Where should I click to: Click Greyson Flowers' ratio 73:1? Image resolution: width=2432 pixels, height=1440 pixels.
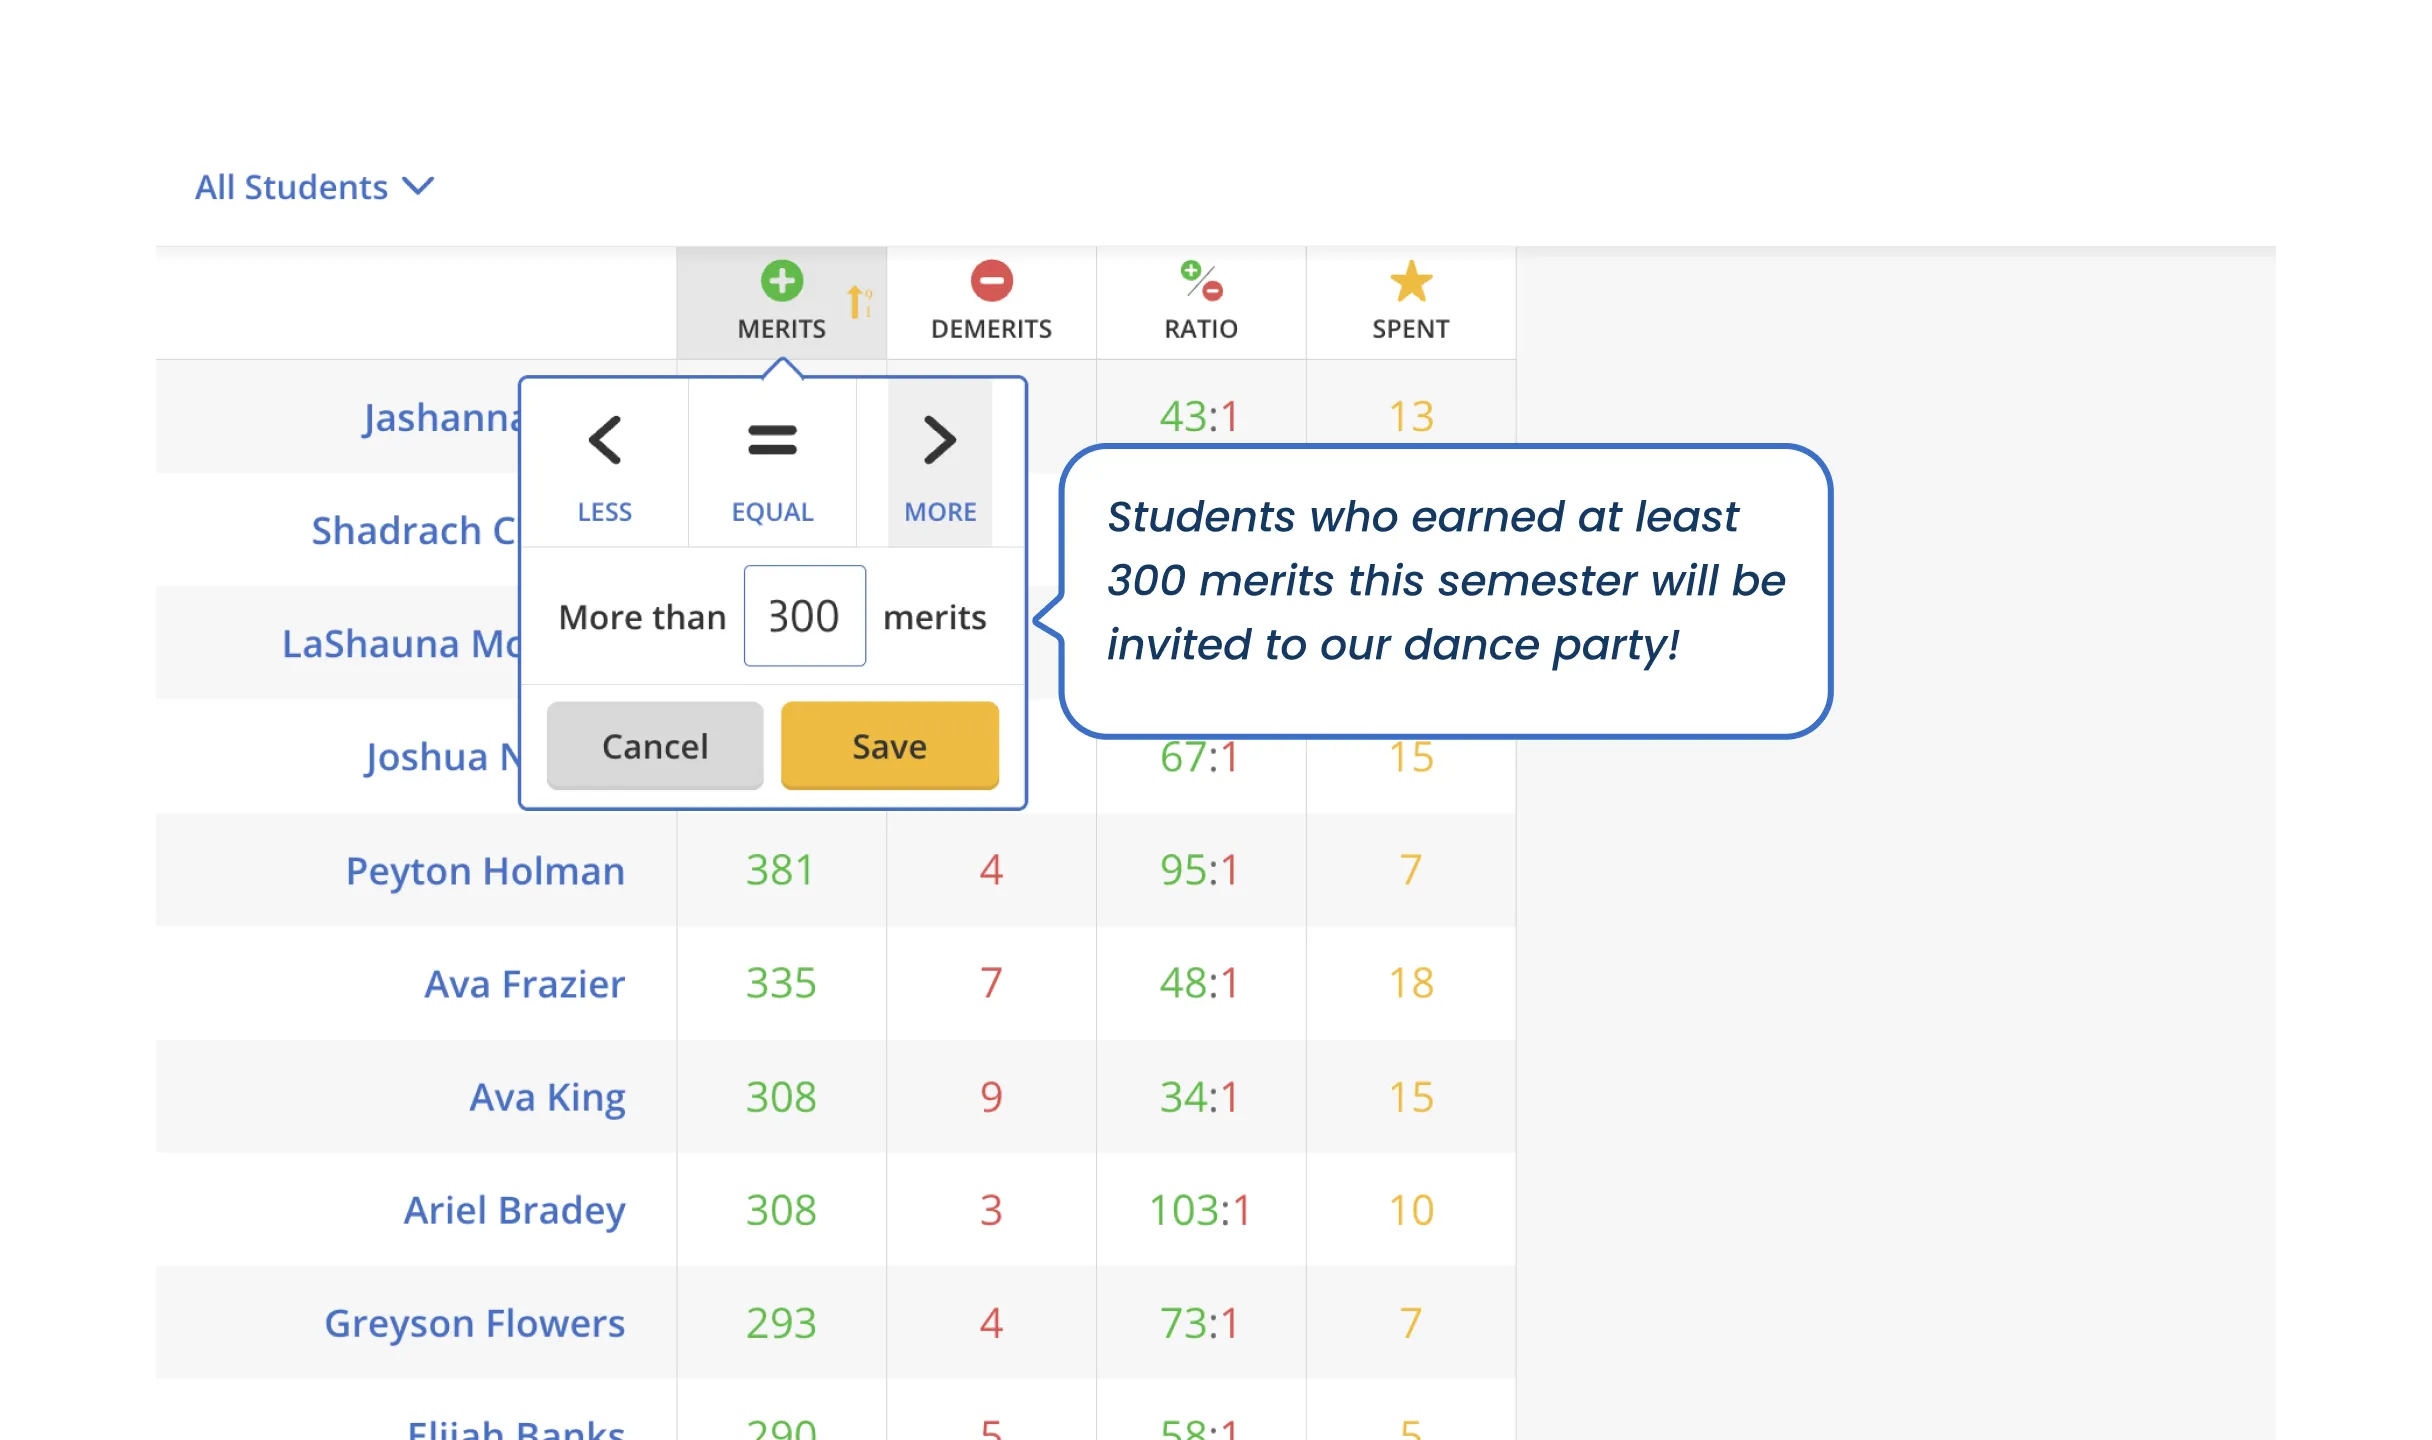[x=1200, y=1323]
